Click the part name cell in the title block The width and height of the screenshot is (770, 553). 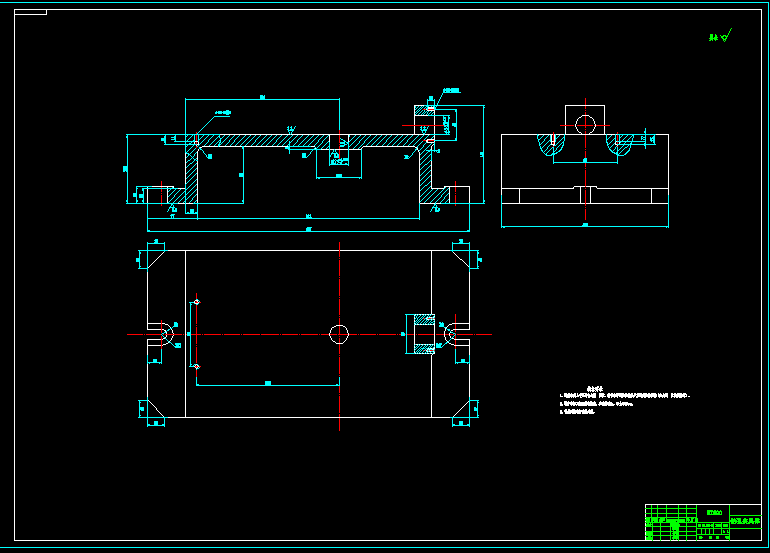click(745, 521)
